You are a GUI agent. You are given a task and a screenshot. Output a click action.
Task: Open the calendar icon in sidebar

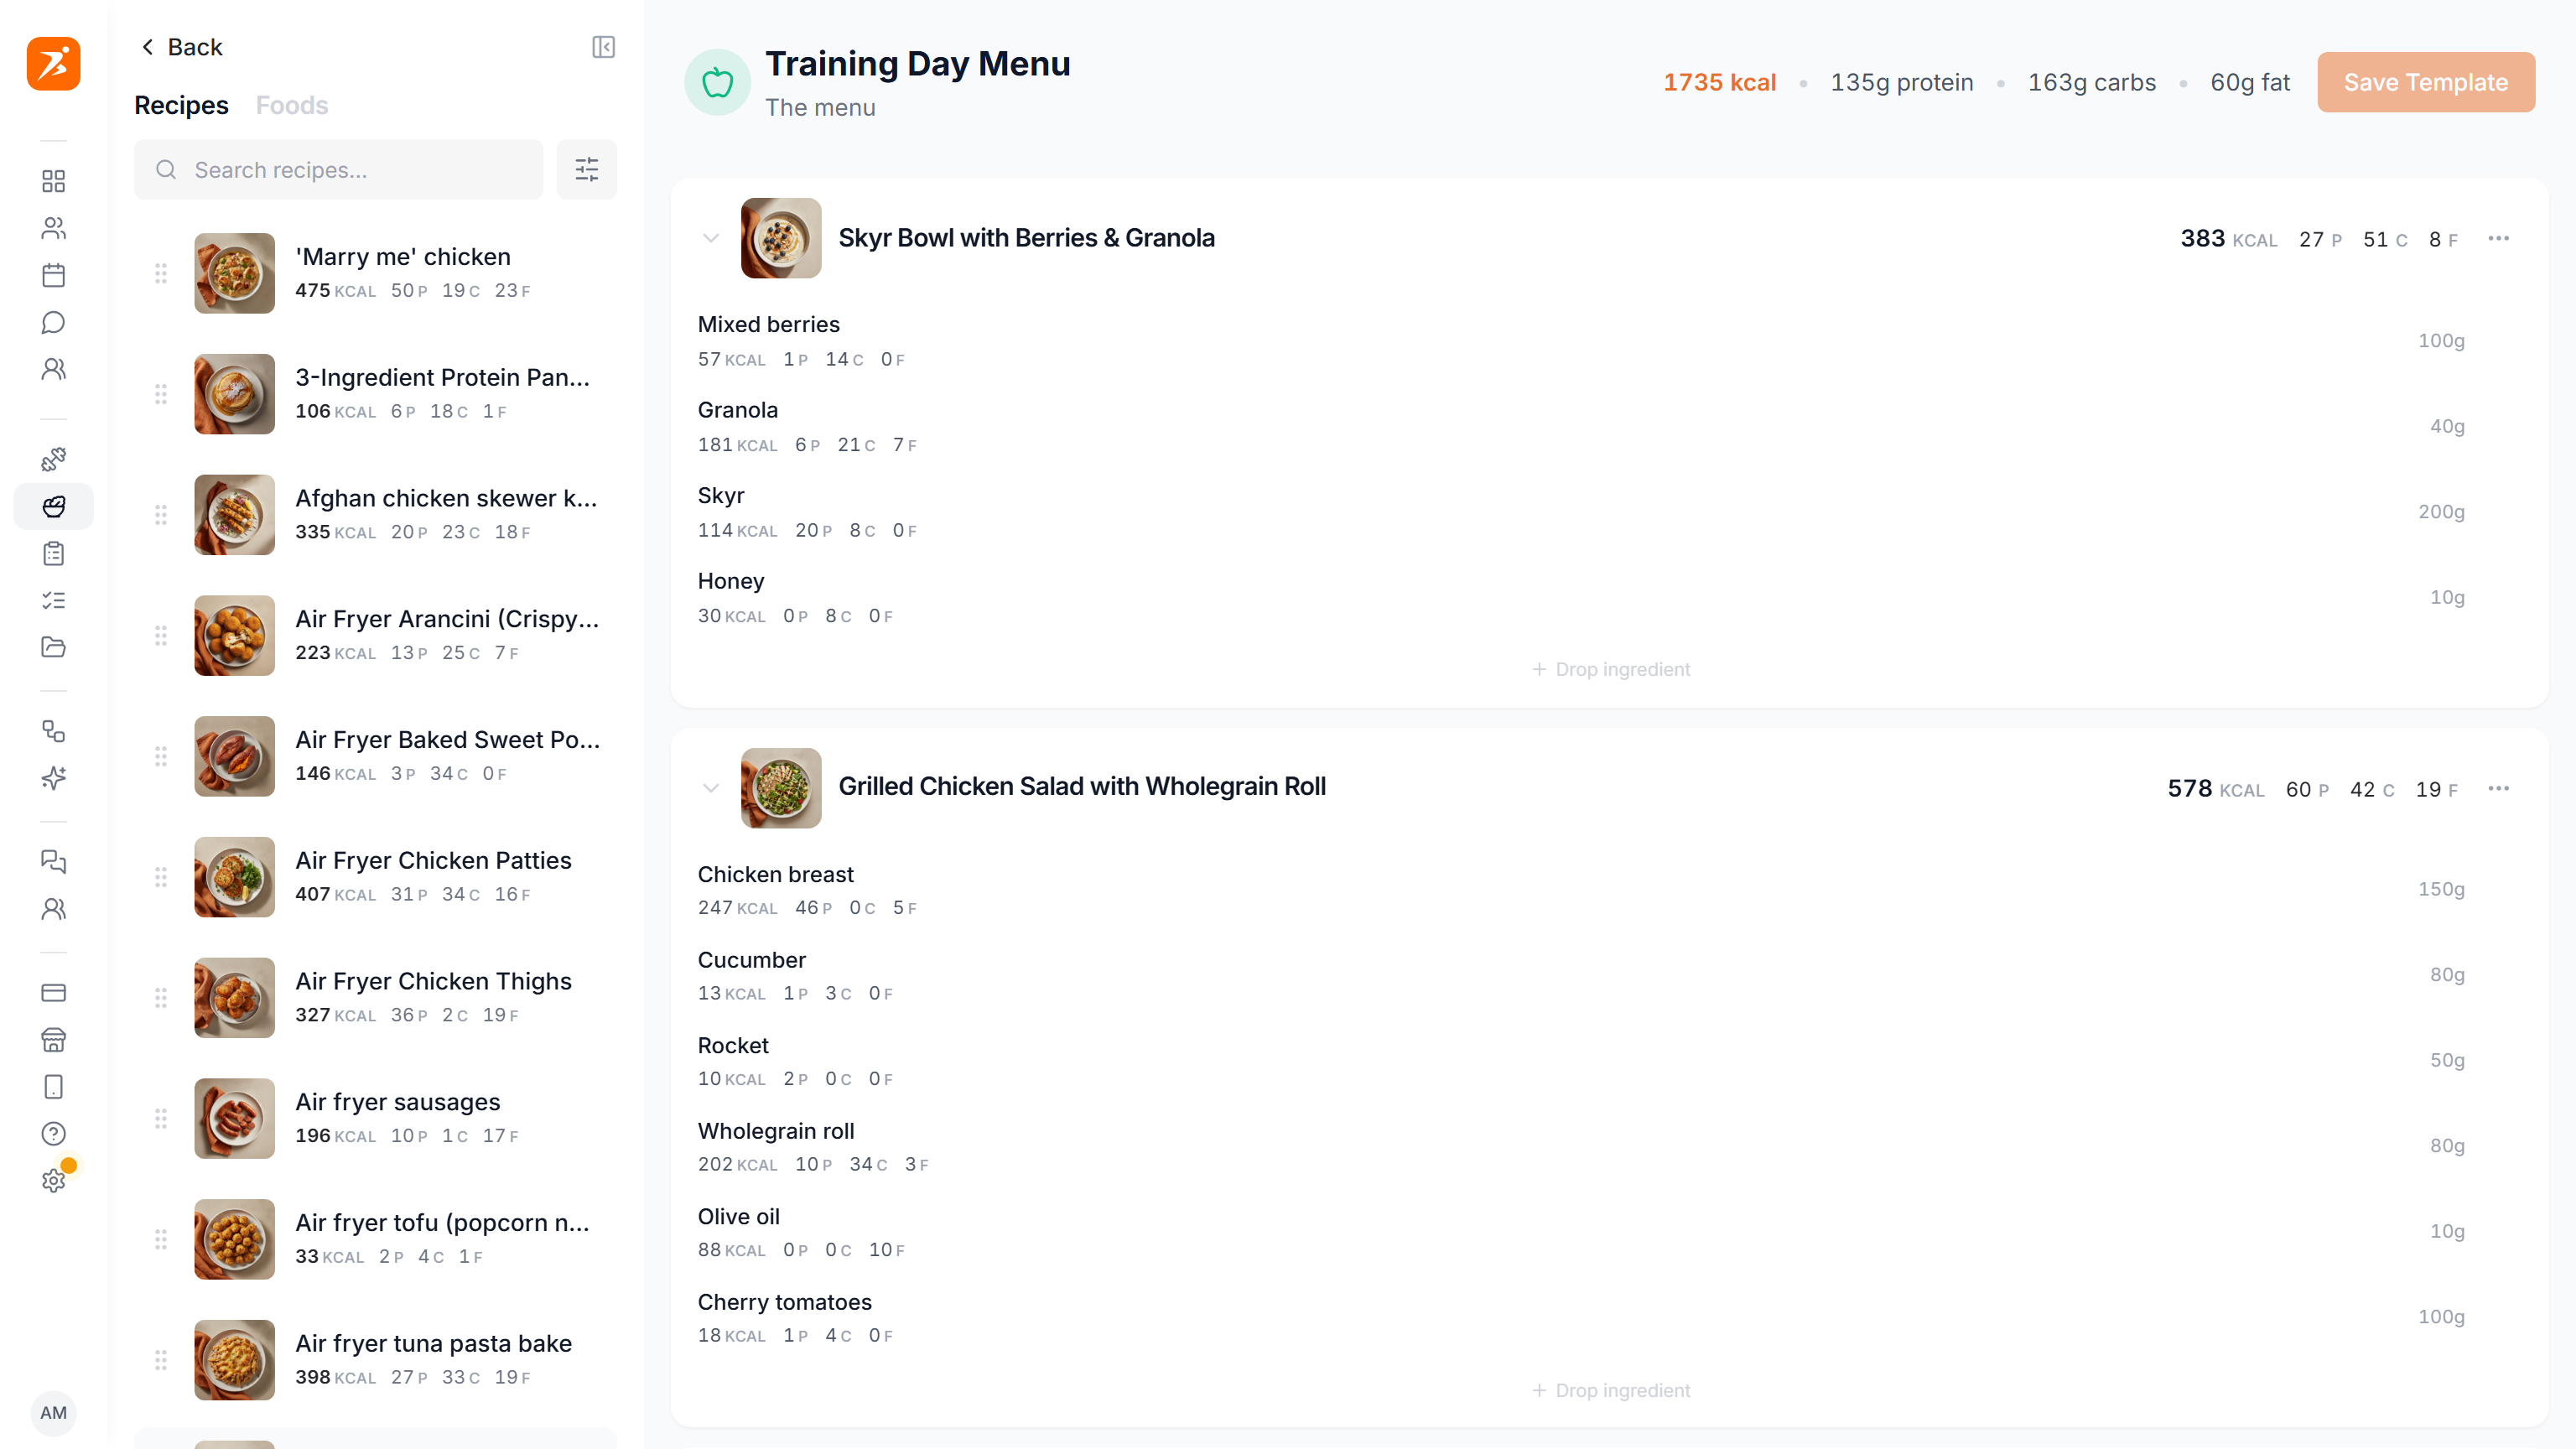[53, 275]
